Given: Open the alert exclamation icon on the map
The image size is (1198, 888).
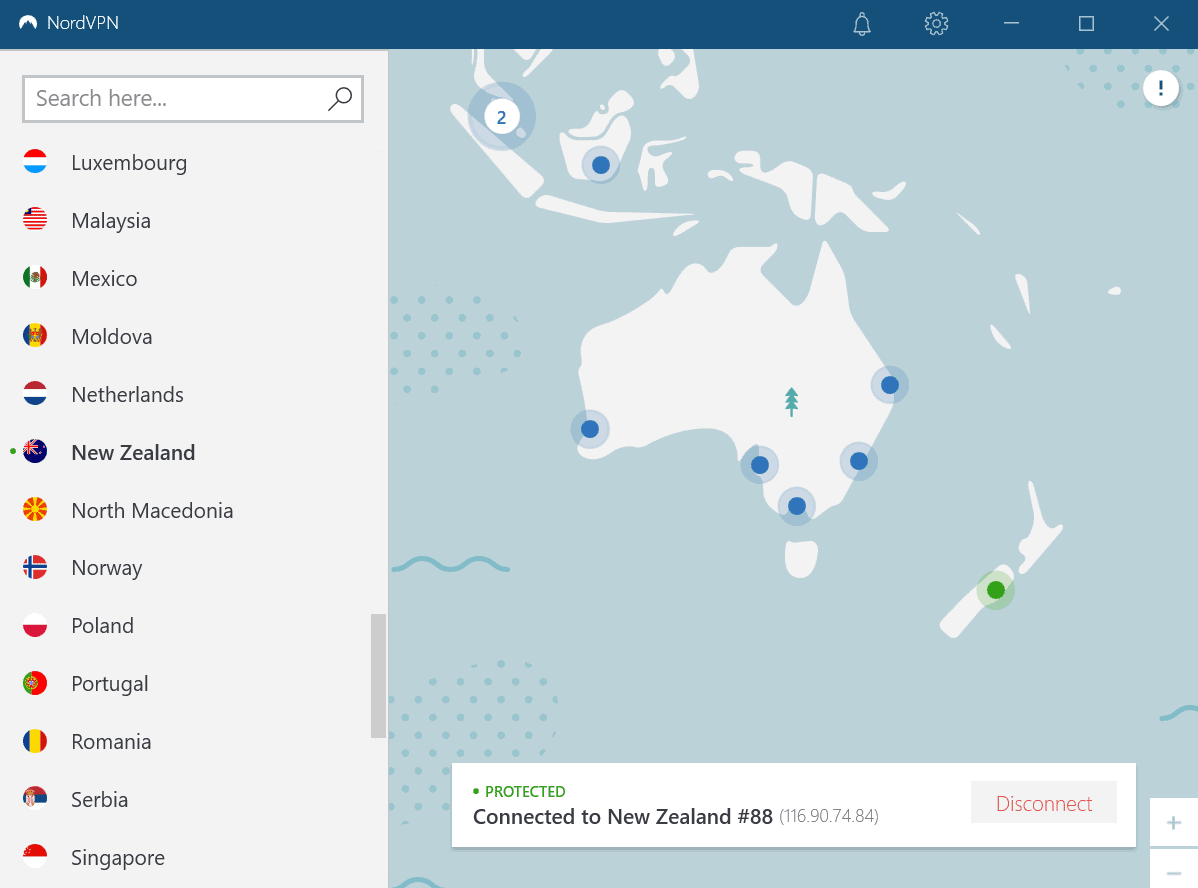Looking at the screenshot, I should 1161,88.
